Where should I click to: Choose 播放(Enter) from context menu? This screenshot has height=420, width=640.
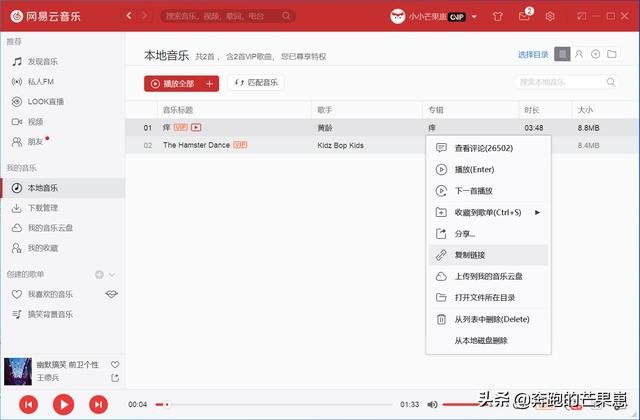488,169
